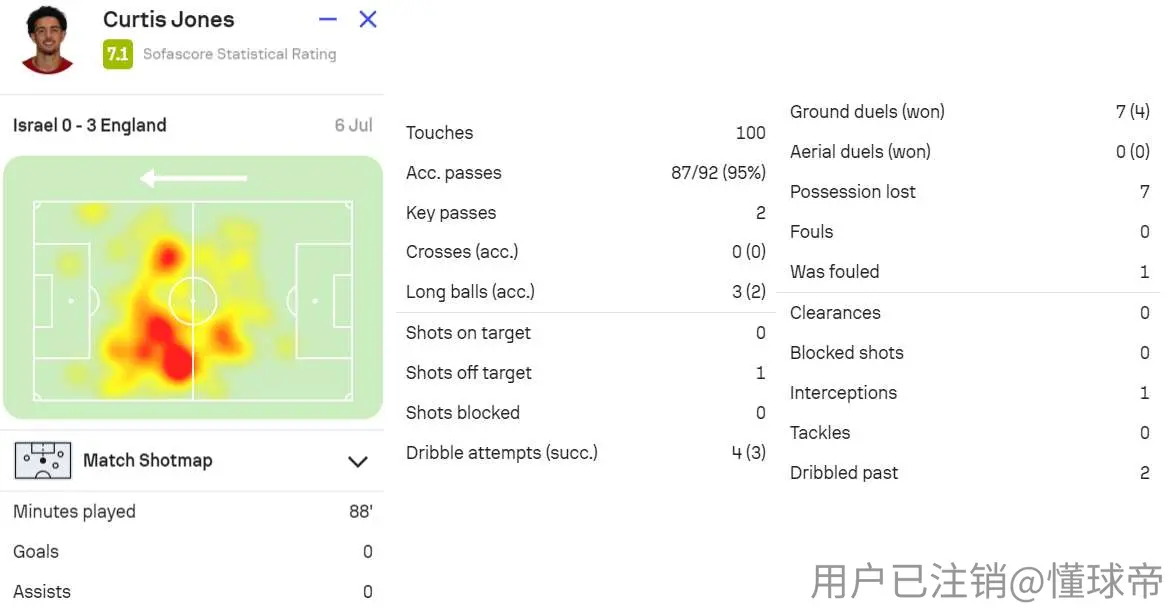The height and width of the screenshot is (613, 1175).
Task: Click the red hotspot on the heatmap
Action: point(178,363)
